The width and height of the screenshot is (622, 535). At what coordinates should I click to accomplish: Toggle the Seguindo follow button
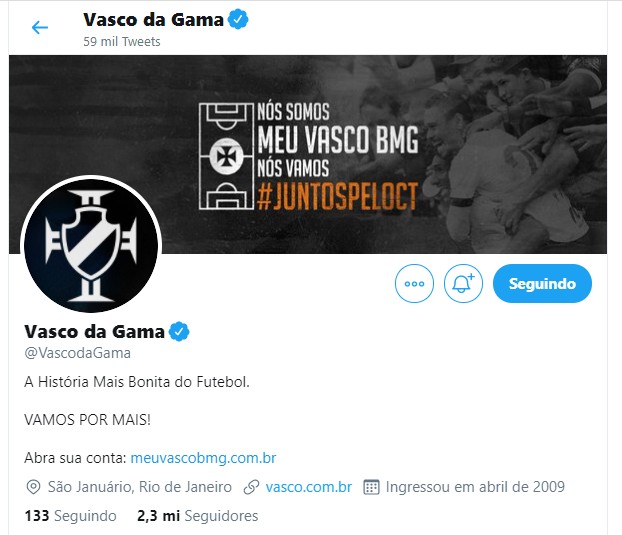pos(542,284)
